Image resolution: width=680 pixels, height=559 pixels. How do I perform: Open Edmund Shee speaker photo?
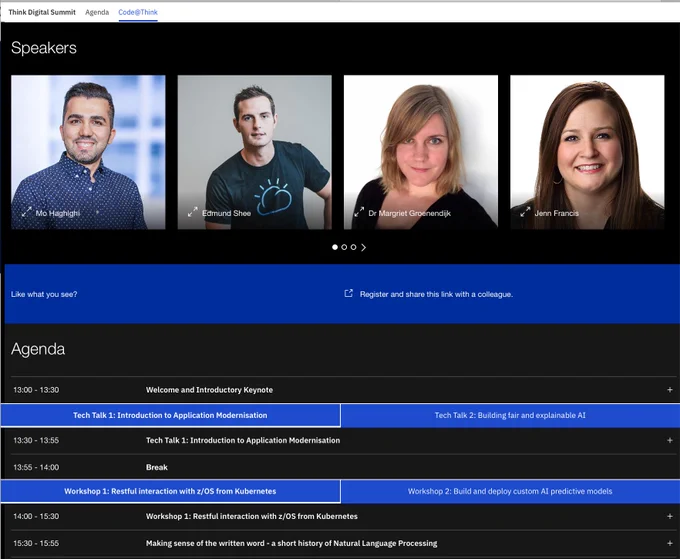255,152
